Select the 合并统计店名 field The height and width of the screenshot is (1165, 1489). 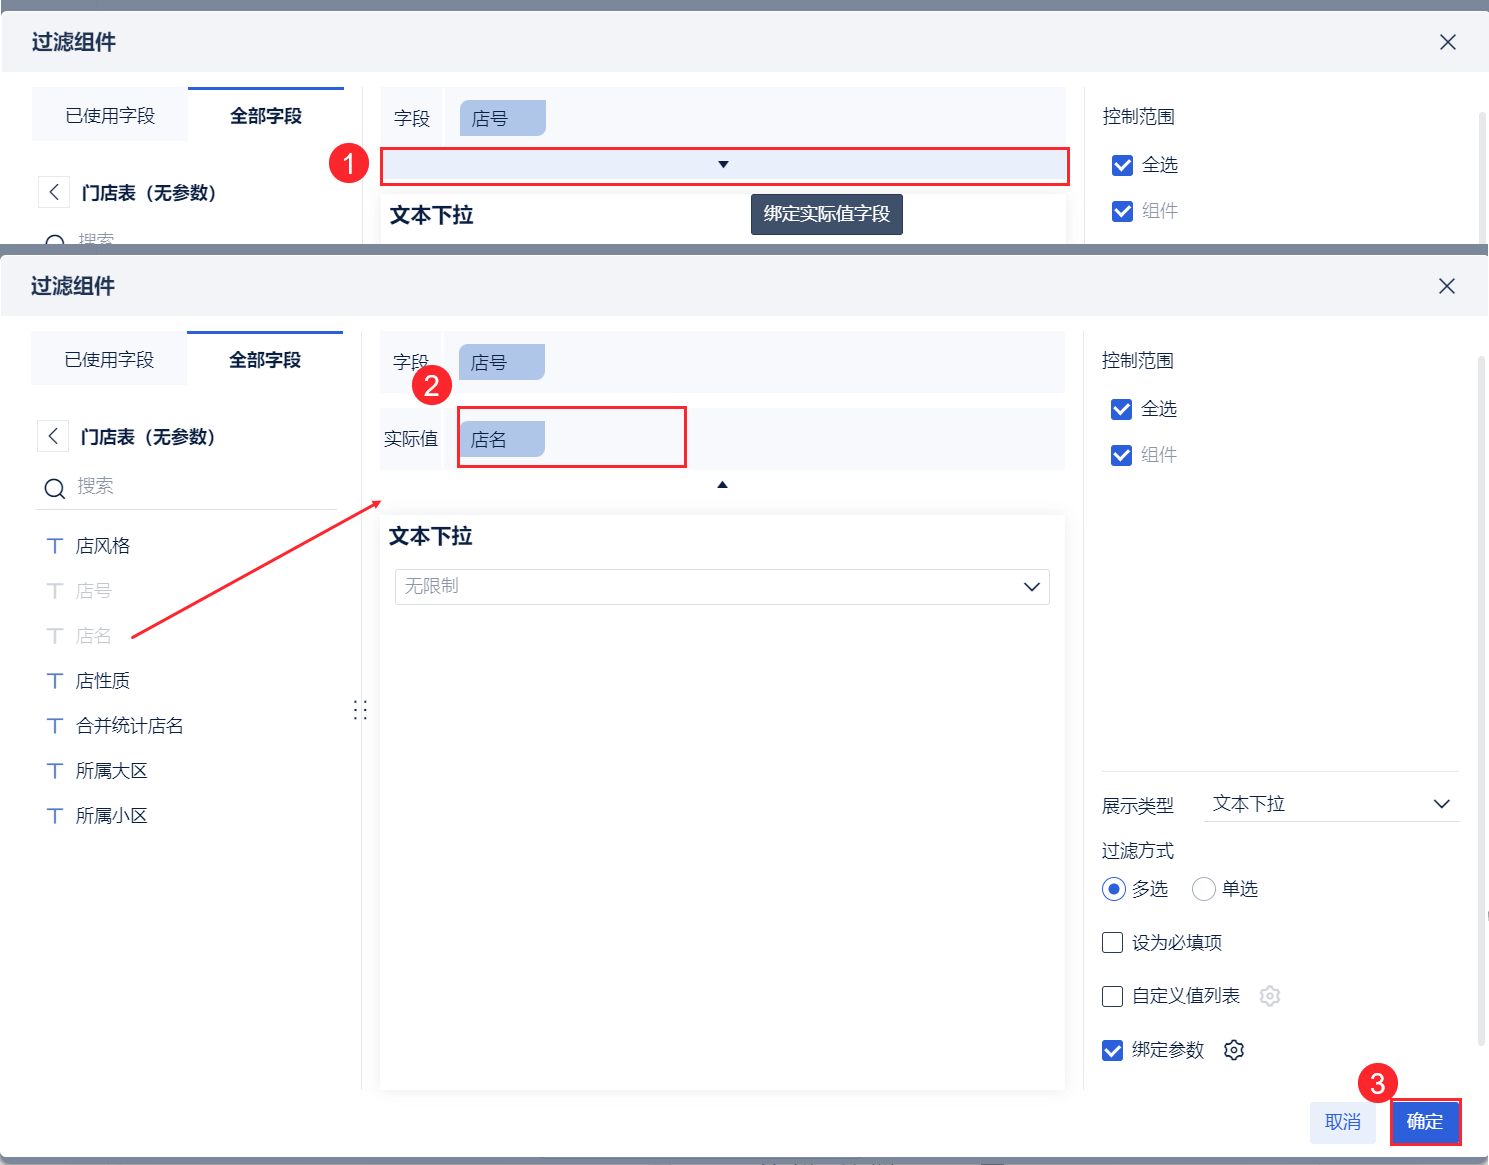point(130,725)
